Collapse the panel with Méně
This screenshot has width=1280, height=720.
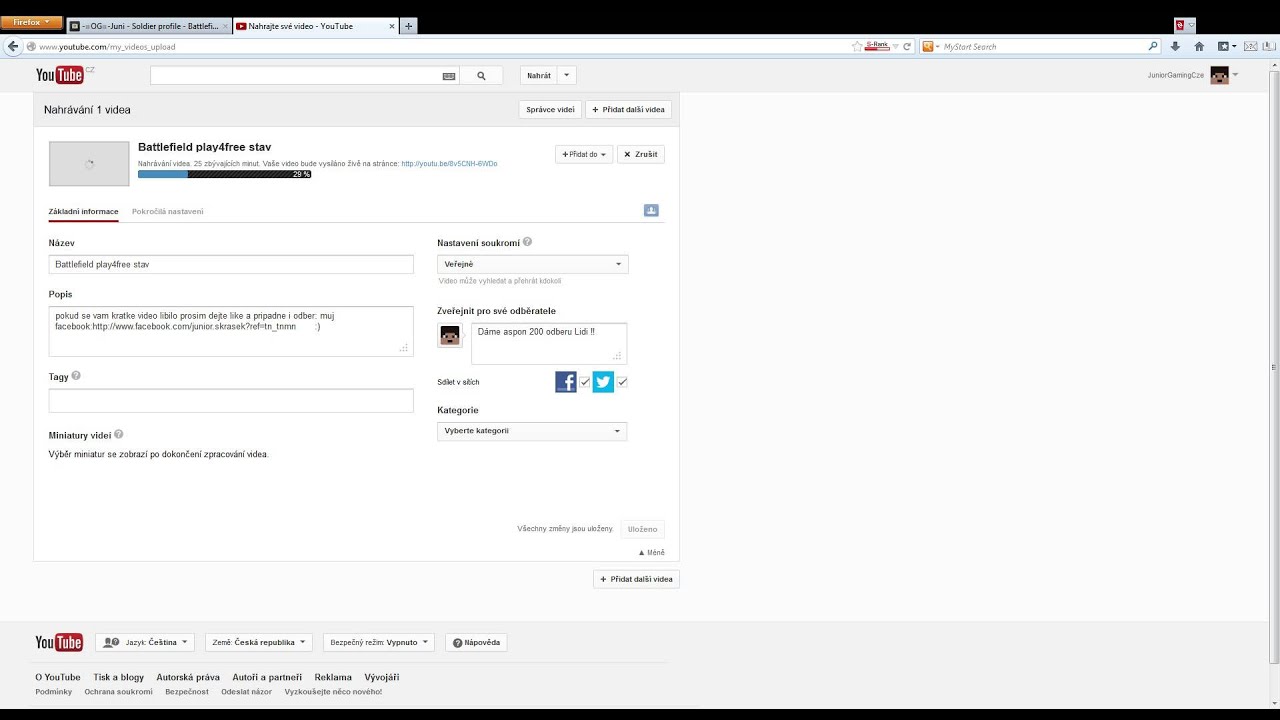pos(651,552)
